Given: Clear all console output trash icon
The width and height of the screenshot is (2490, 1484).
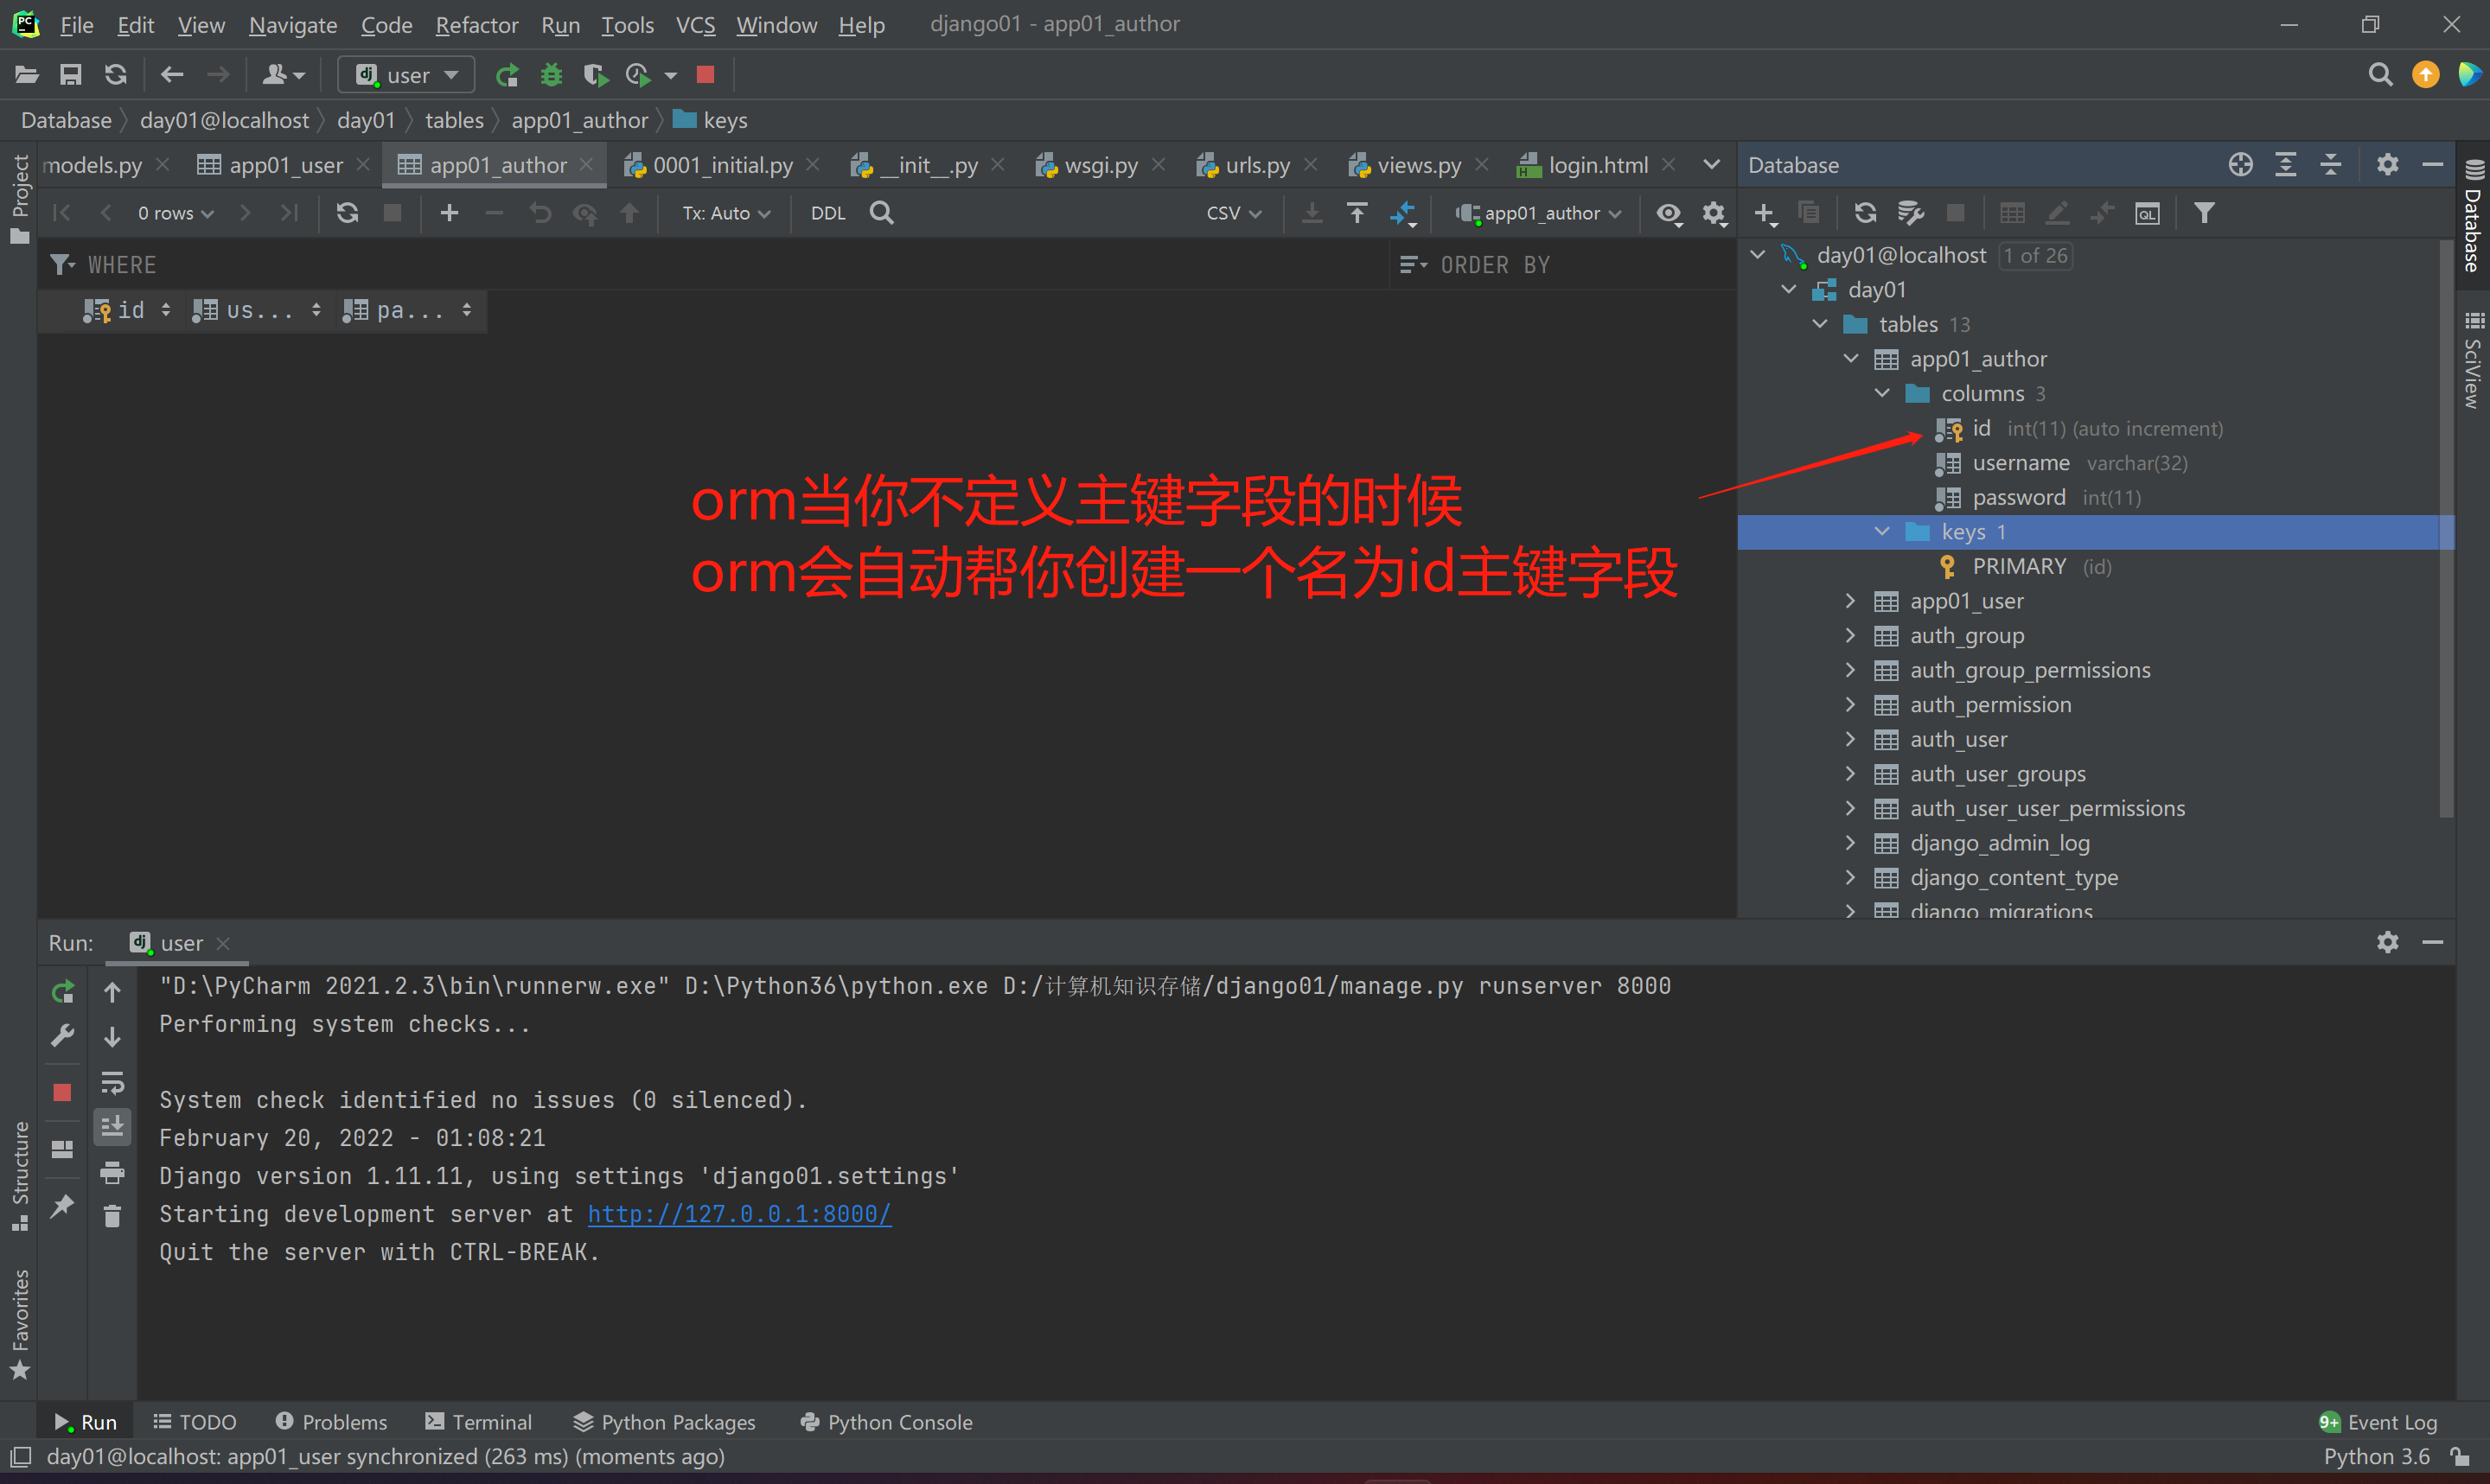Looking at the screenshot, I should (x=112, y=1216).
